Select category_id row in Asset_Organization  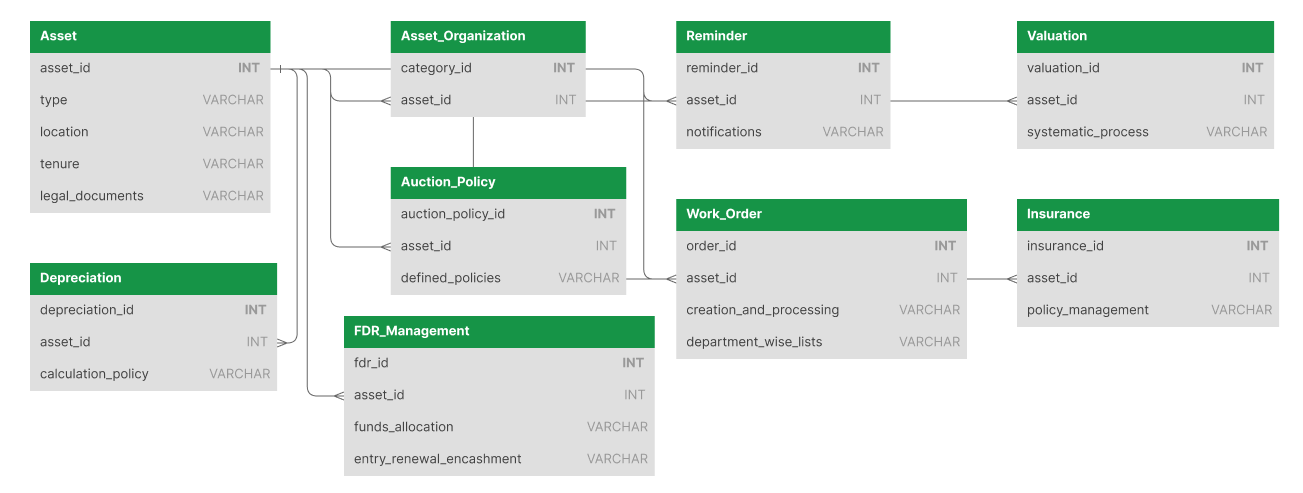pyautogui.click(x=488, y=68)
